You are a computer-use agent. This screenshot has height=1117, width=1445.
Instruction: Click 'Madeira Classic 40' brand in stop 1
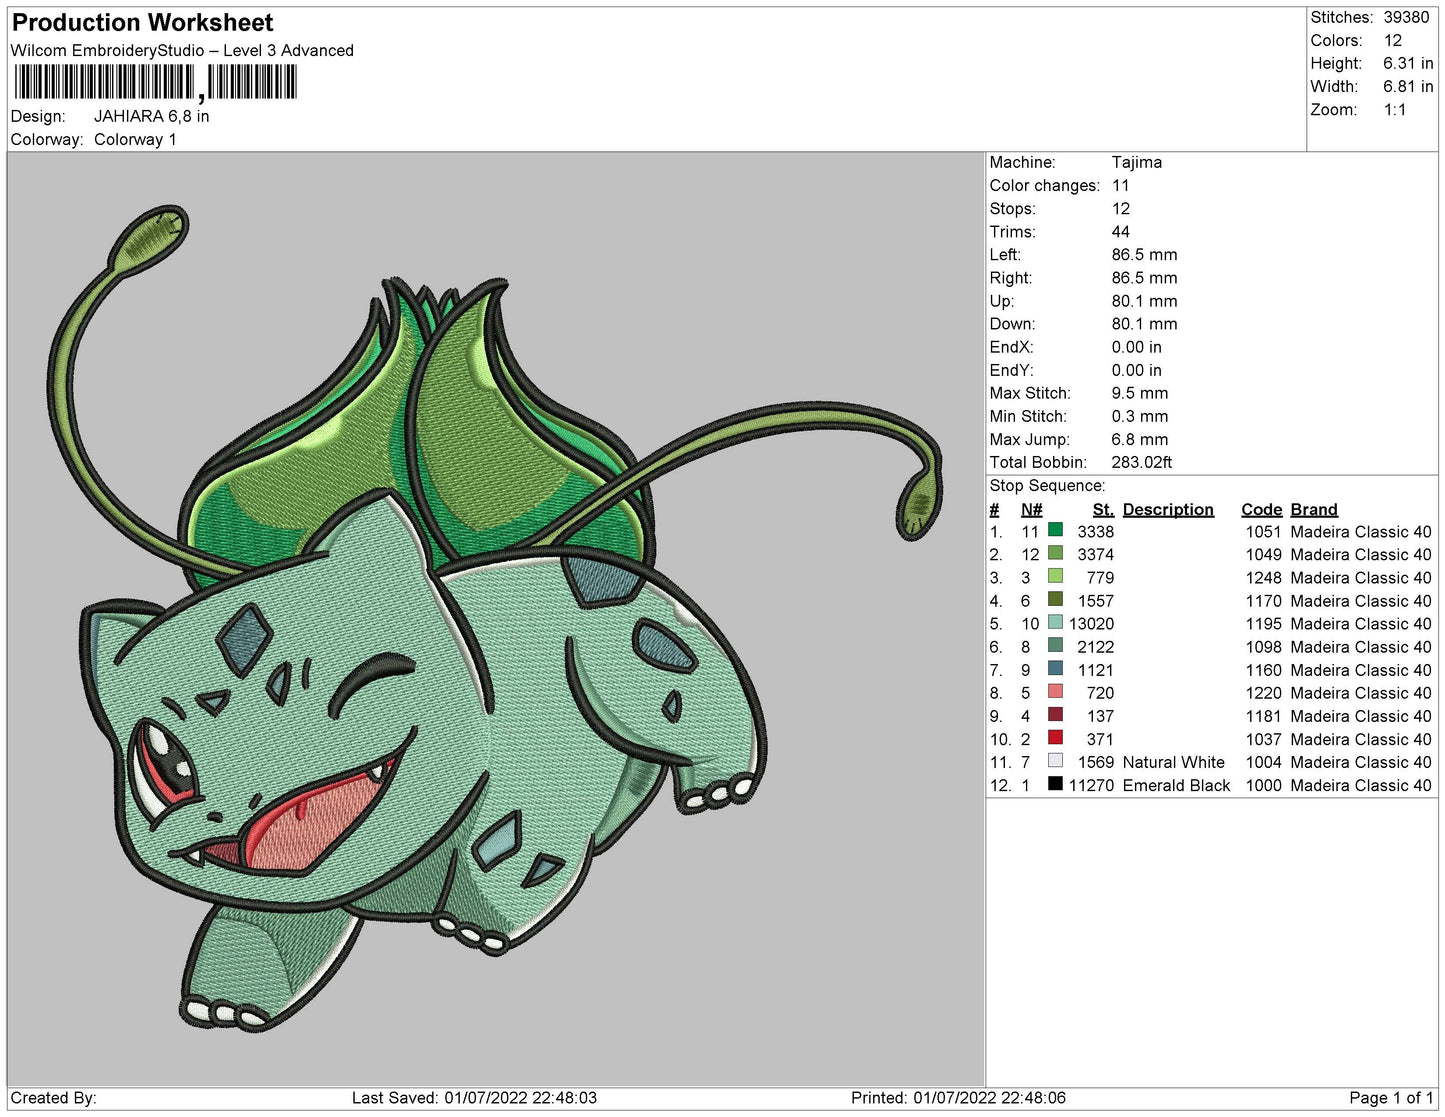1361,531
